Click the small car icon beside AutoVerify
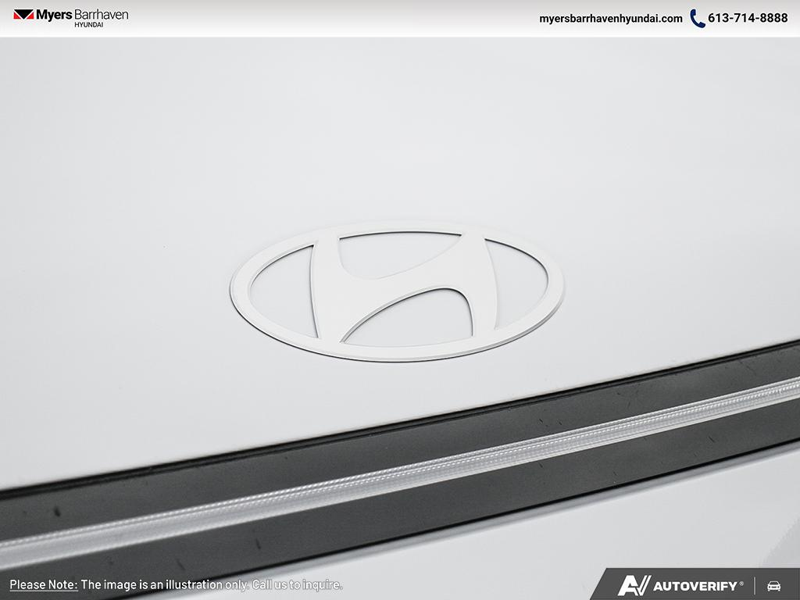 [x=773, y=585]
